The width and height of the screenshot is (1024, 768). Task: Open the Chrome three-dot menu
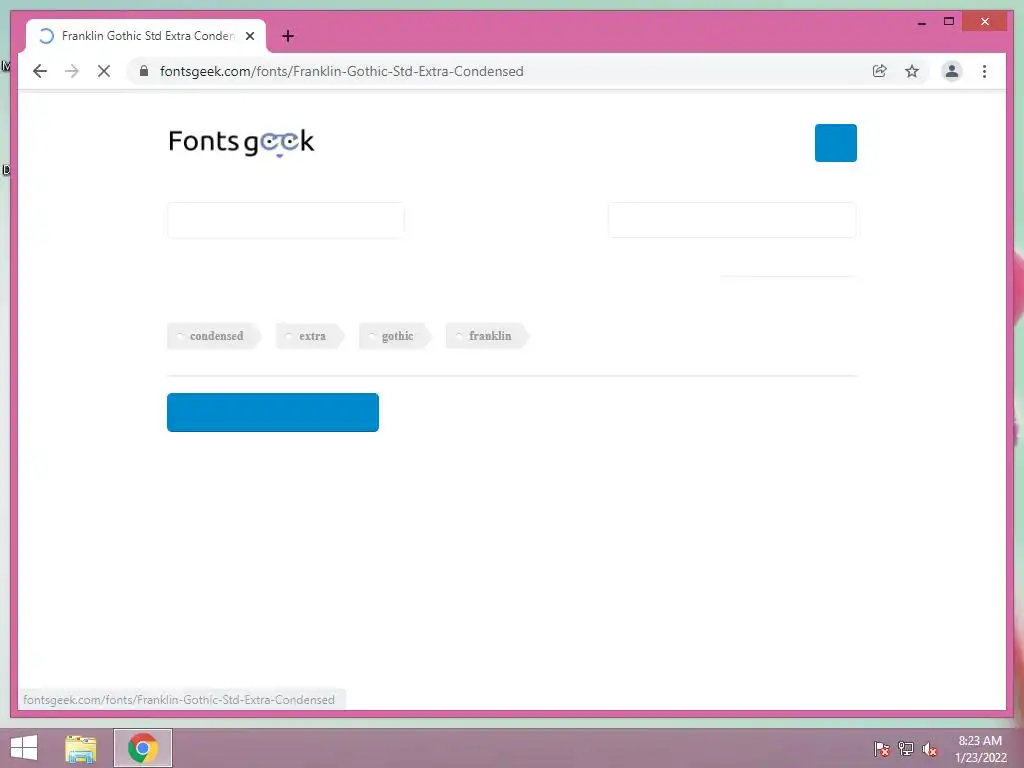click(984, 71)
